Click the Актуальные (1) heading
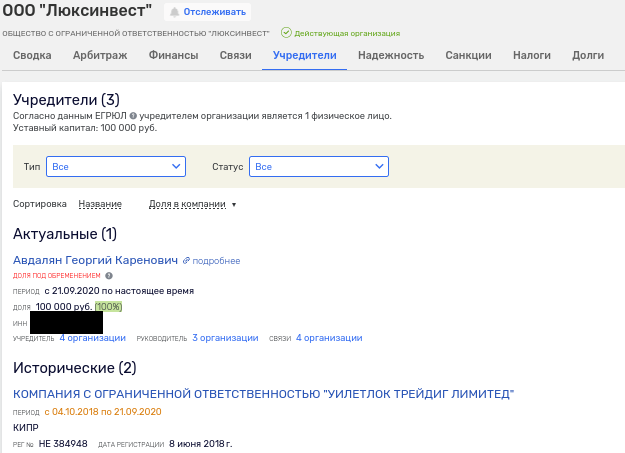This screenshot has height=453, width=625. pyautogui.click(x=65, y=234)
